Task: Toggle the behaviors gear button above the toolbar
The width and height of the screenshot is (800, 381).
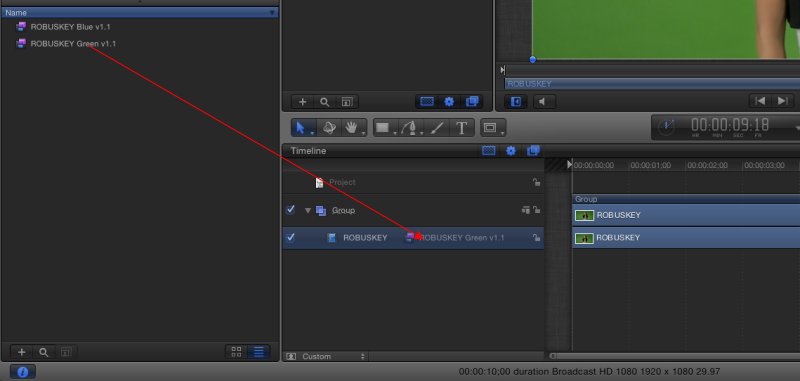Action: click(449, 101)
